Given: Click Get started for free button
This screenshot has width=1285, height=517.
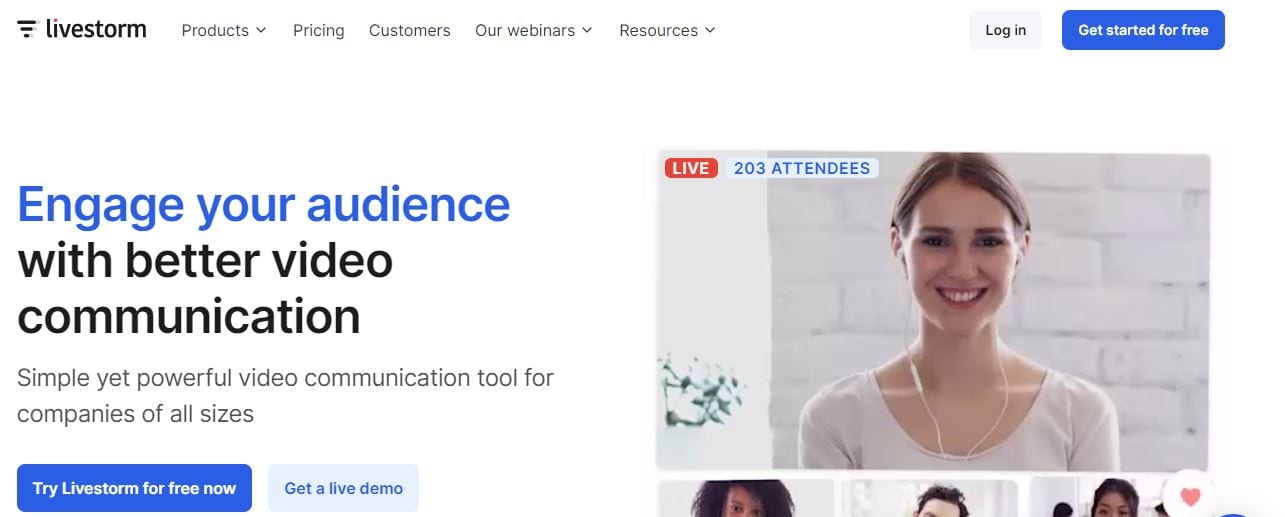Looking at the screenshot, I should click(x=1143, y=30).
